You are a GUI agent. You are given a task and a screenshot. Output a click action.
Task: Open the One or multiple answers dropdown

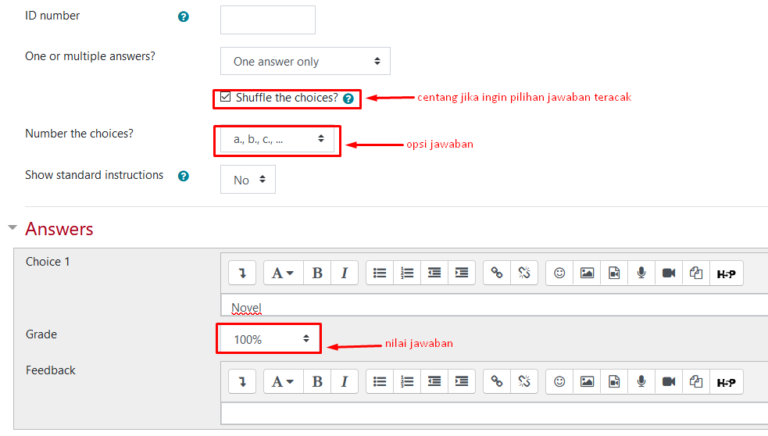[x=305, y=61]
